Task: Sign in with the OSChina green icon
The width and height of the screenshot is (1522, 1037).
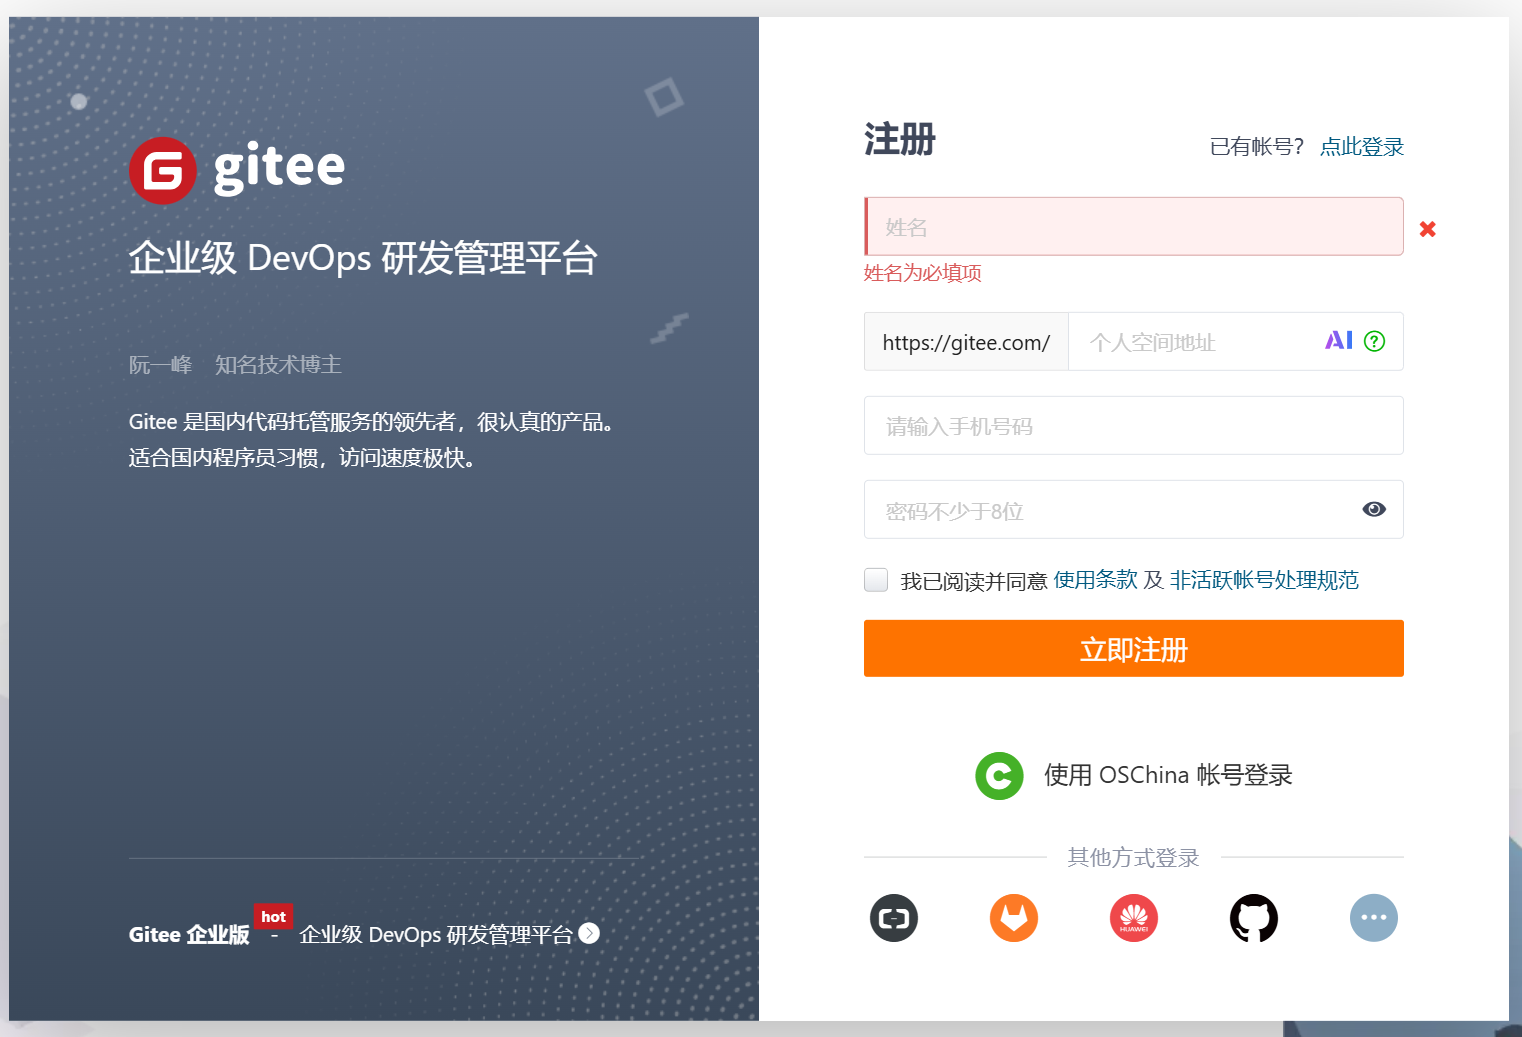Action: (x=999, y=775)
